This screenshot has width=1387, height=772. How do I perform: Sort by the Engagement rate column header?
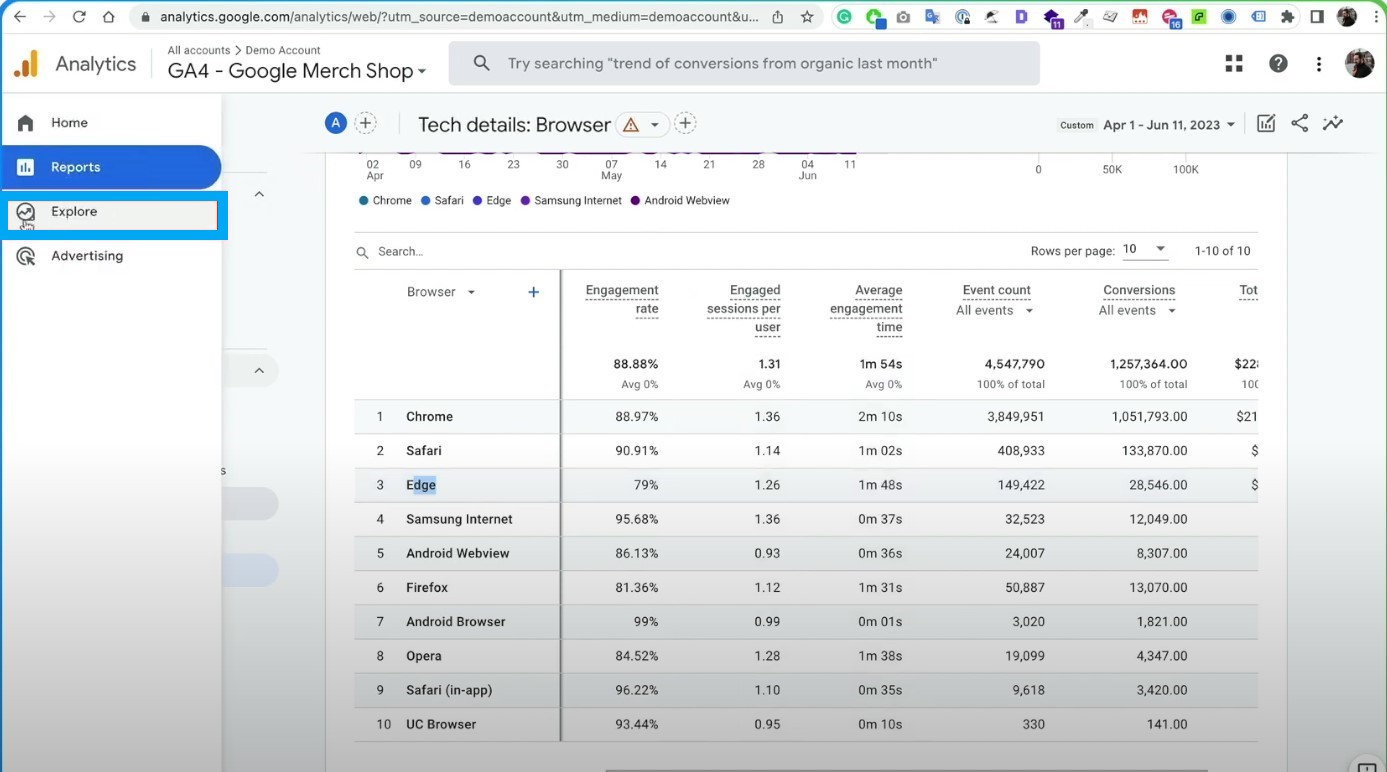(622, 299)
